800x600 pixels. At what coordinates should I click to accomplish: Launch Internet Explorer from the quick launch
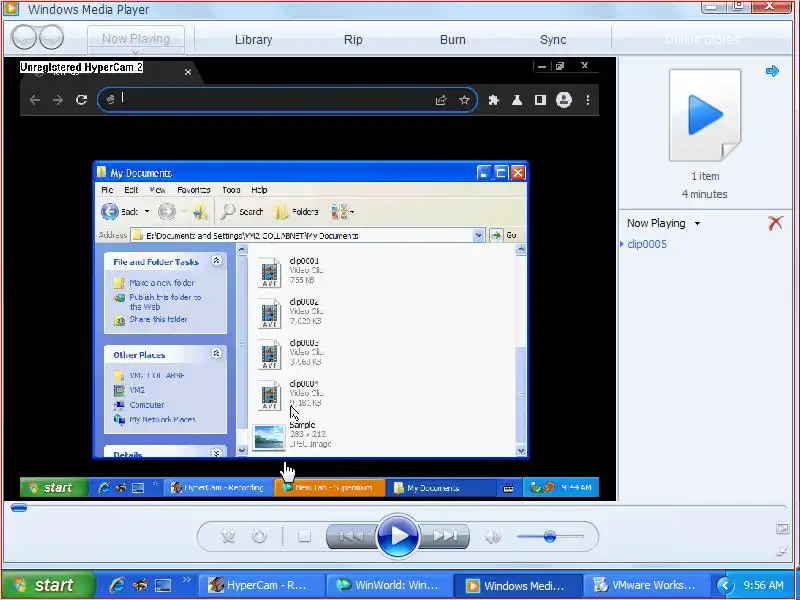tap(117, 585)
